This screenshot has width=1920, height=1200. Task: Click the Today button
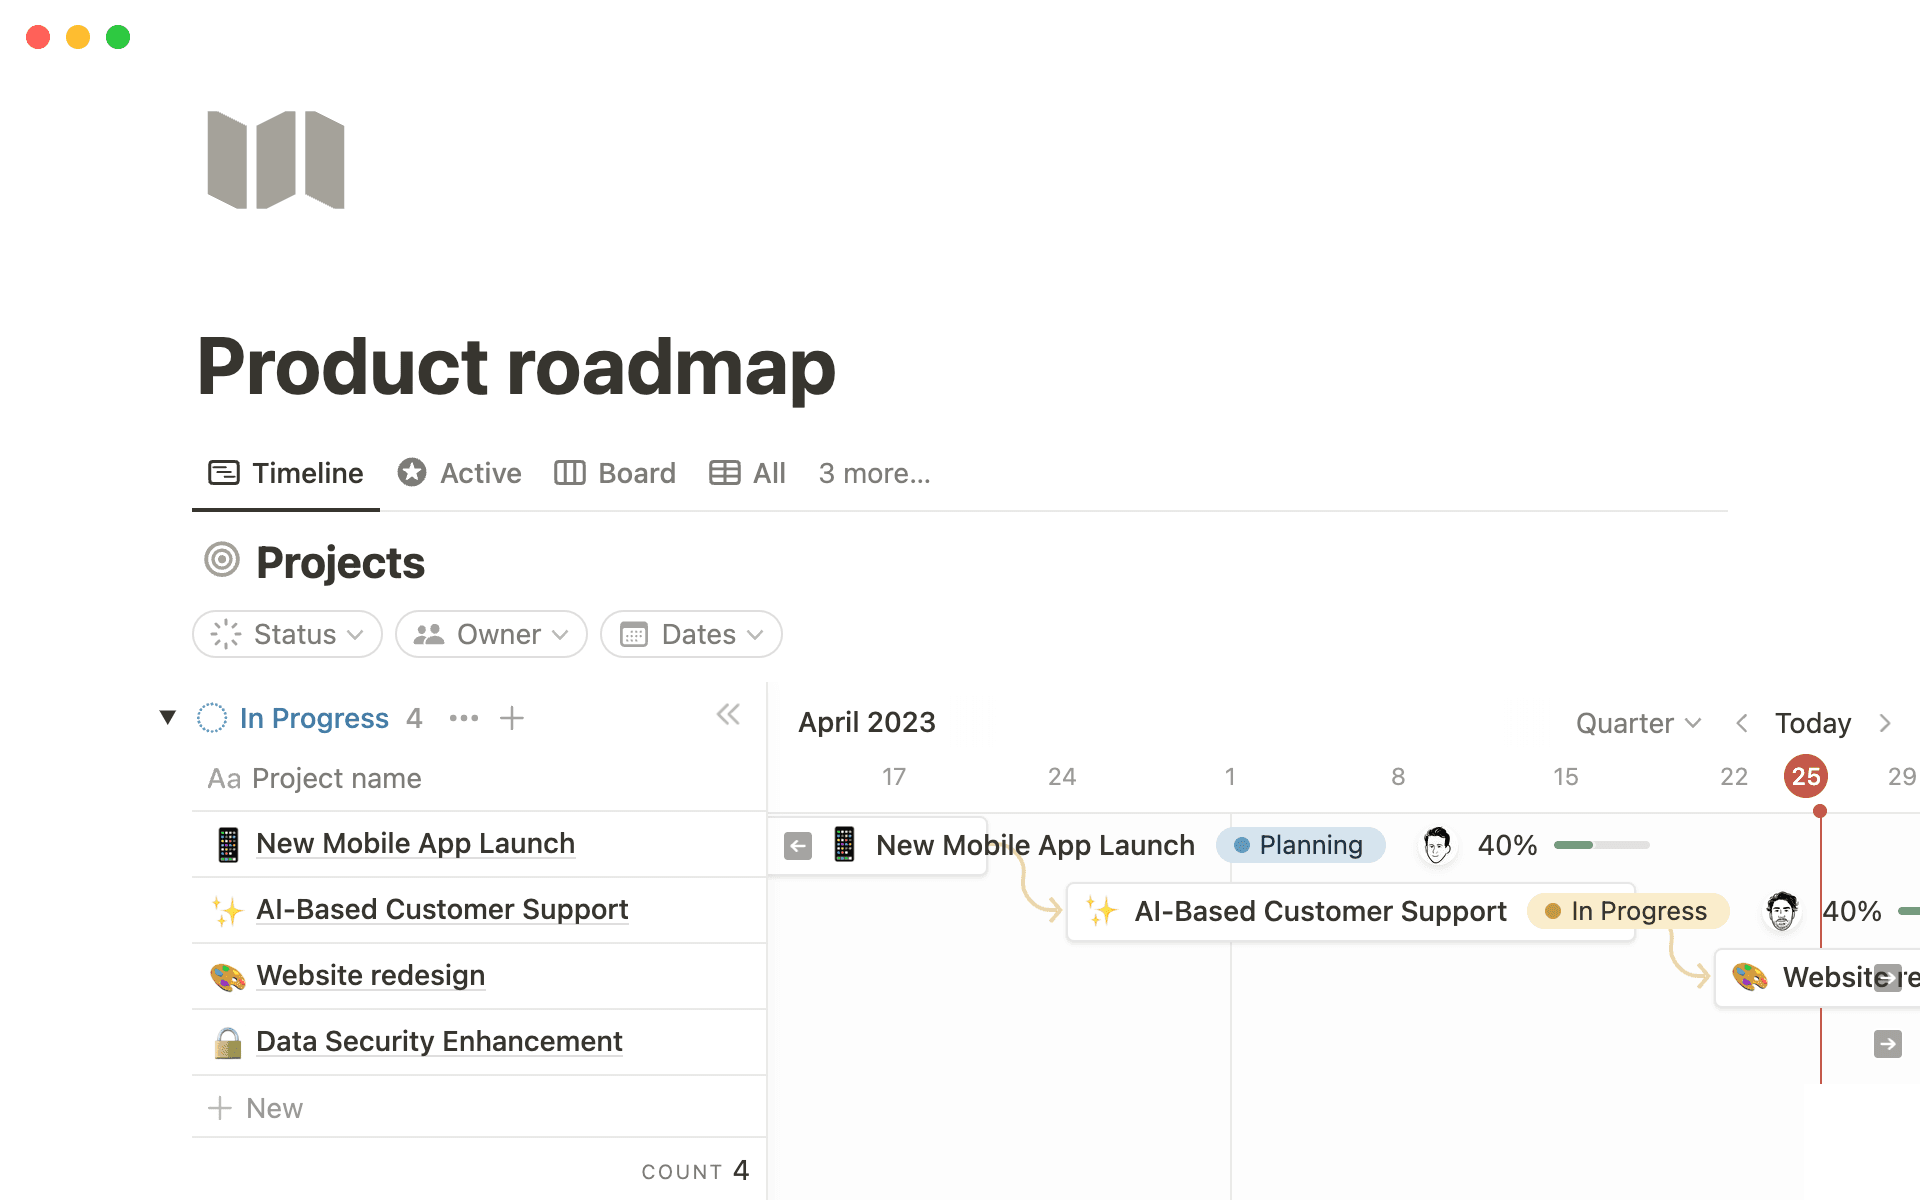[x=1812, y=722]
